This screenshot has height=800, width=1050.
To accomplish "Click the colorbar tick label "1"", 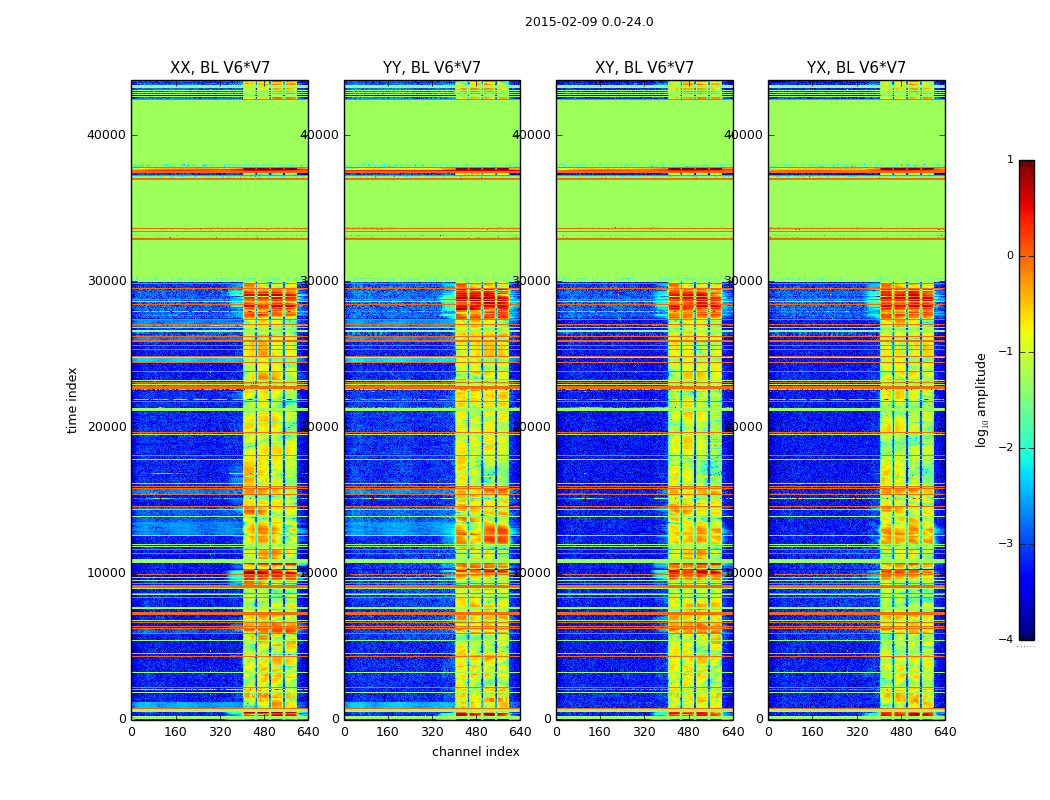I will click(1009, 160).
